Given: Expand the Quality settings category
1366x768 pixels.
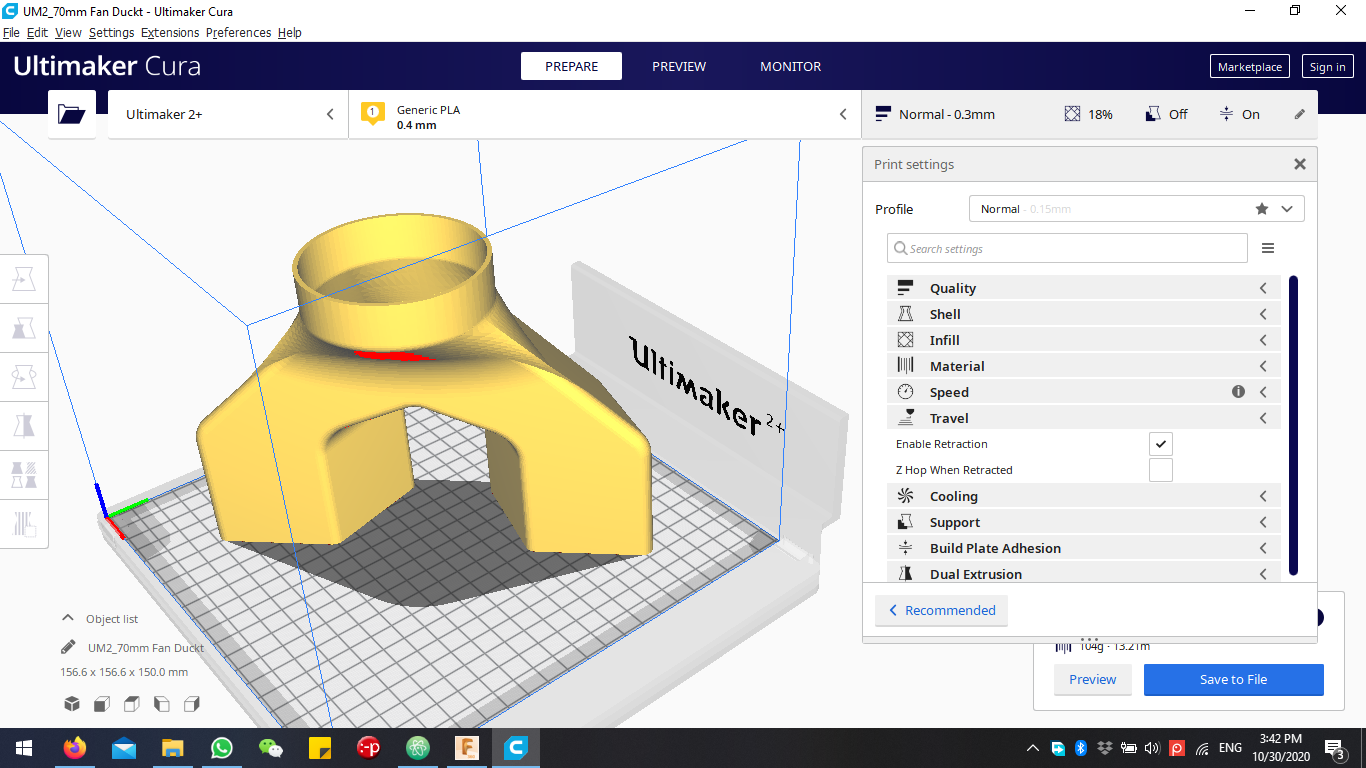Looking at the screenshot, I should point(1084,288).
